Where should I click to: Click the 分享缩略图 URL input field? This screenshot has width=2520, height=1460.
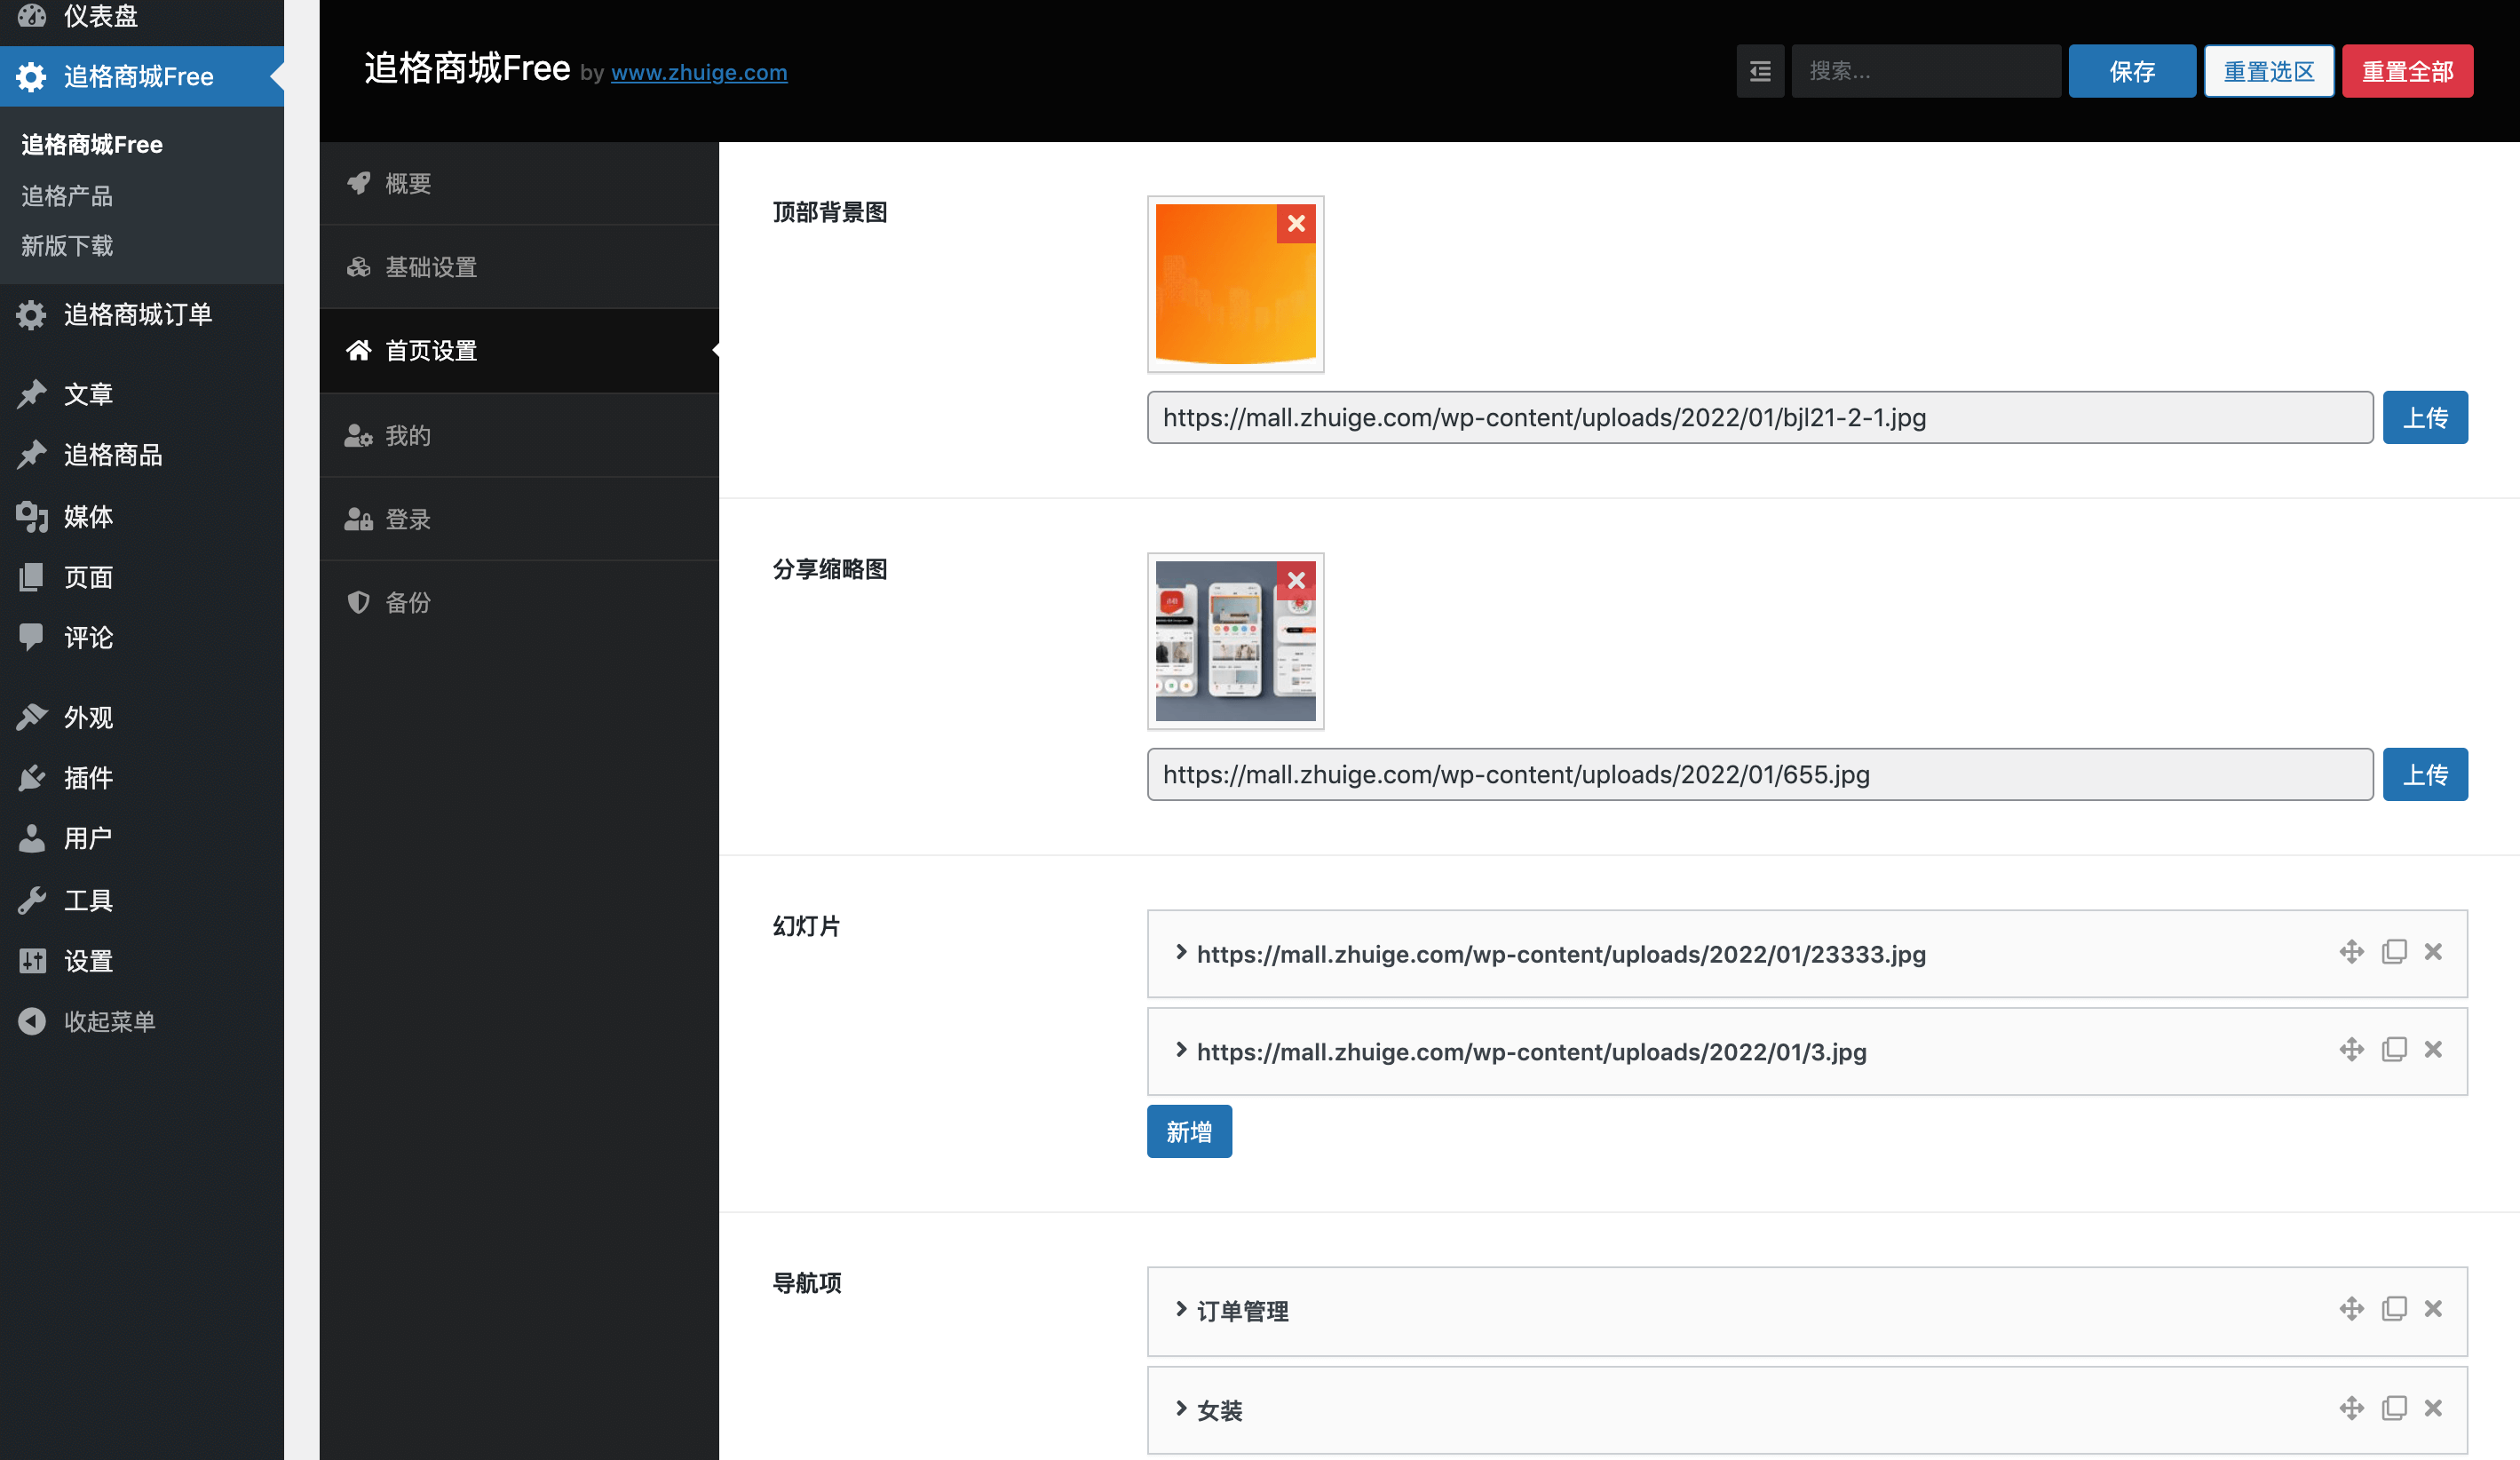click(x=1759, y=774)
